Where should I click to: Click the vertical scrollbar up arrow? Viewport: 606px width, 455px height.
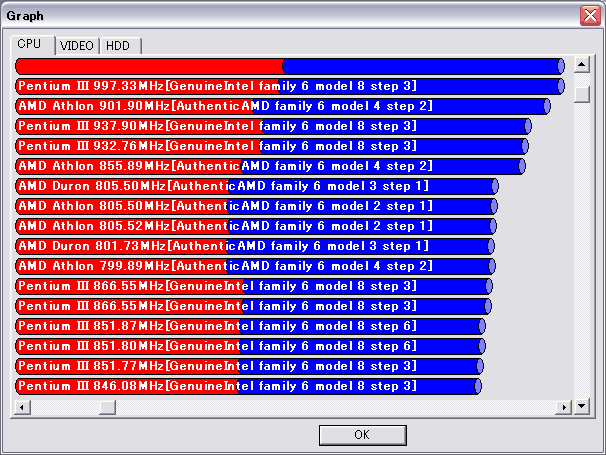[582, 65]
